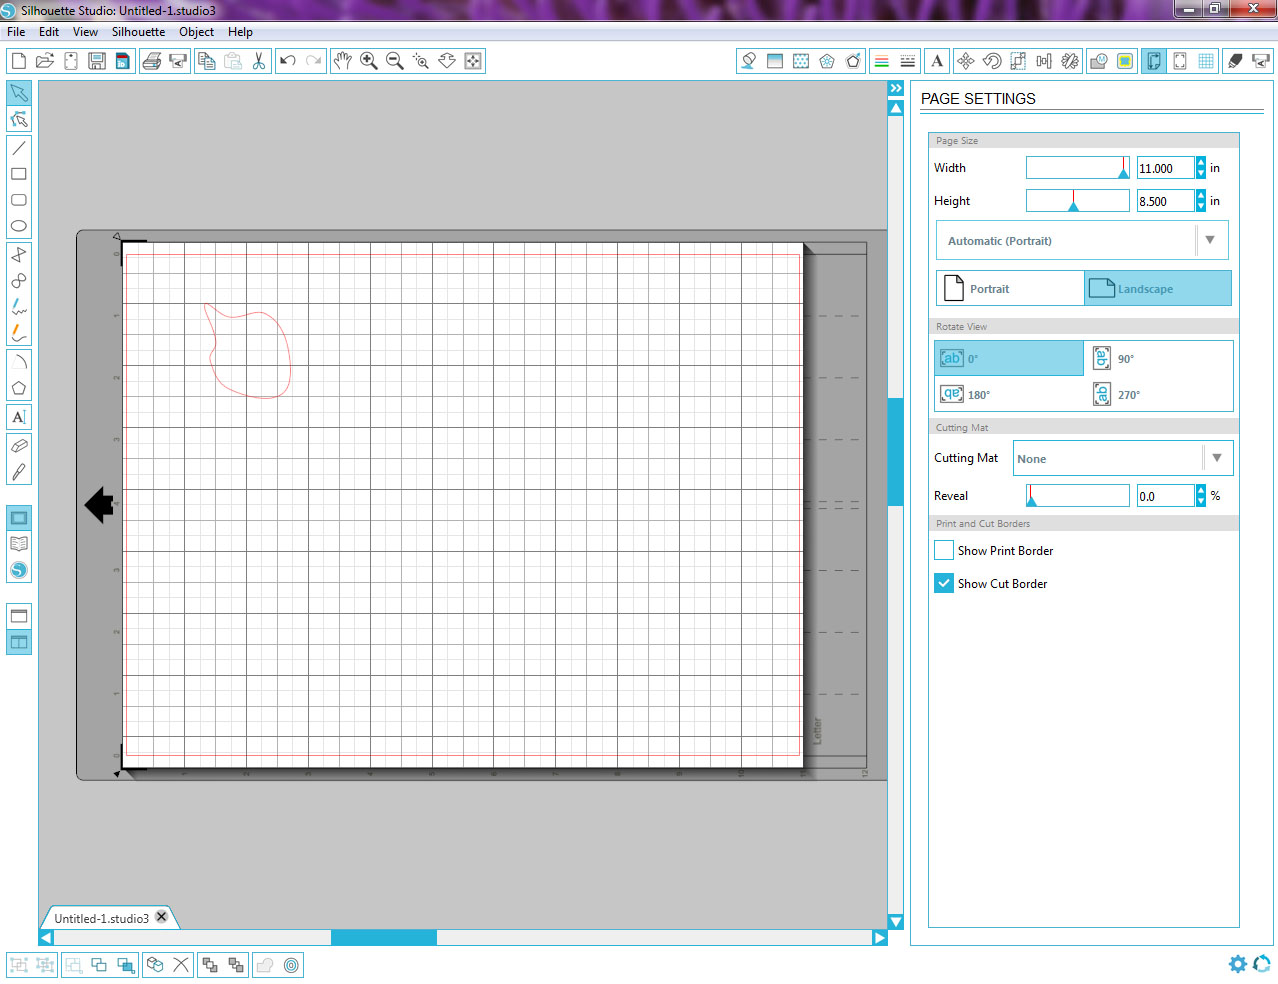Save the document with floppy disk icon
The height and width of the screenshot is (984, 1278).
pyautogui.click(x=97, y=61)
